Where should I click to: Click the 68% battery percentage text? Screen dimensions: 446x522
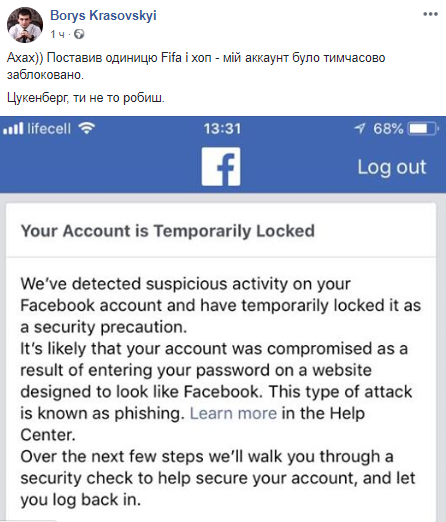point(388,129)
